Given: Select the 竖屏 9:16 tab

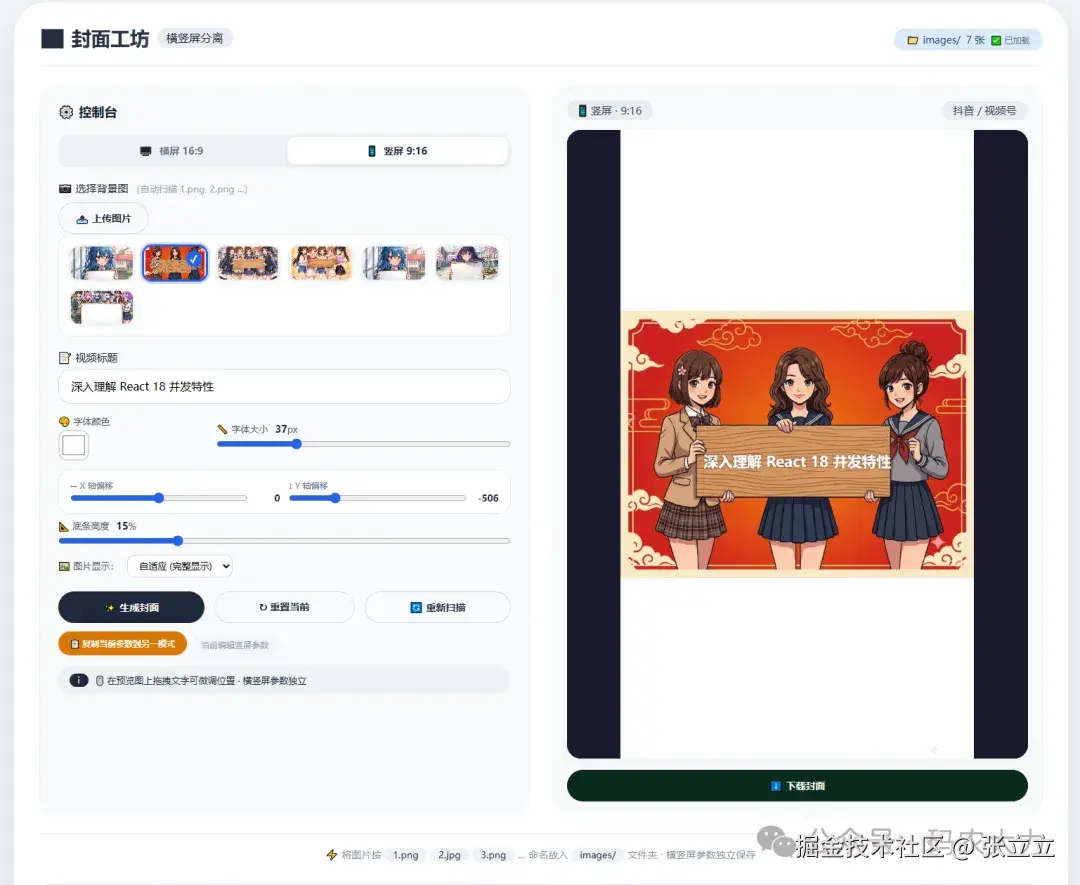Looking at the screenshot, I should (x=397, y=151).
